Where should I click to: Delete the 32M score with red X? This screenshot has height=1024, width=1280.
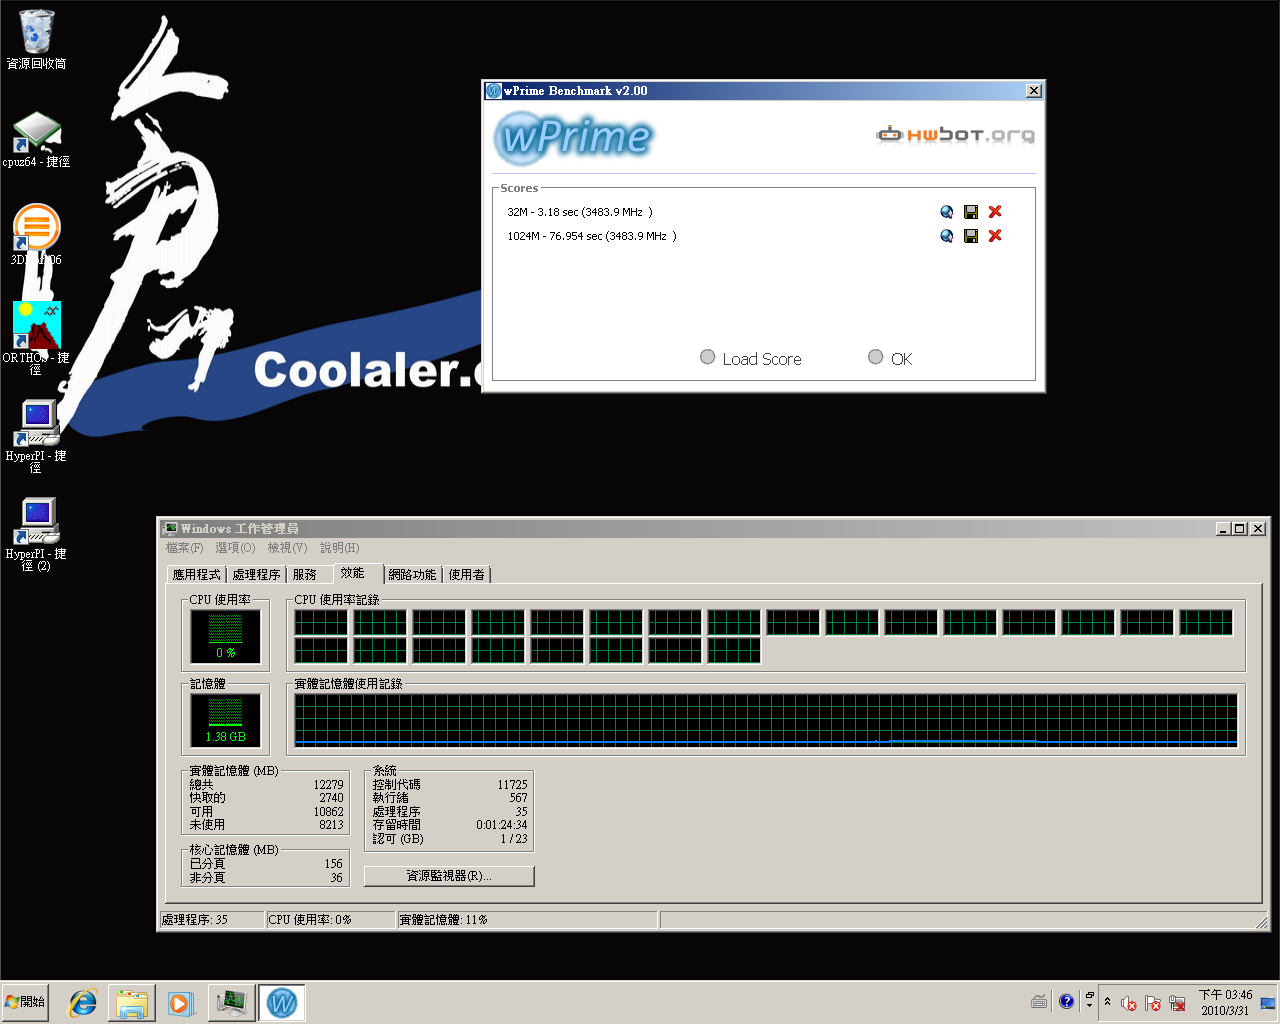(x=995, y=212)
